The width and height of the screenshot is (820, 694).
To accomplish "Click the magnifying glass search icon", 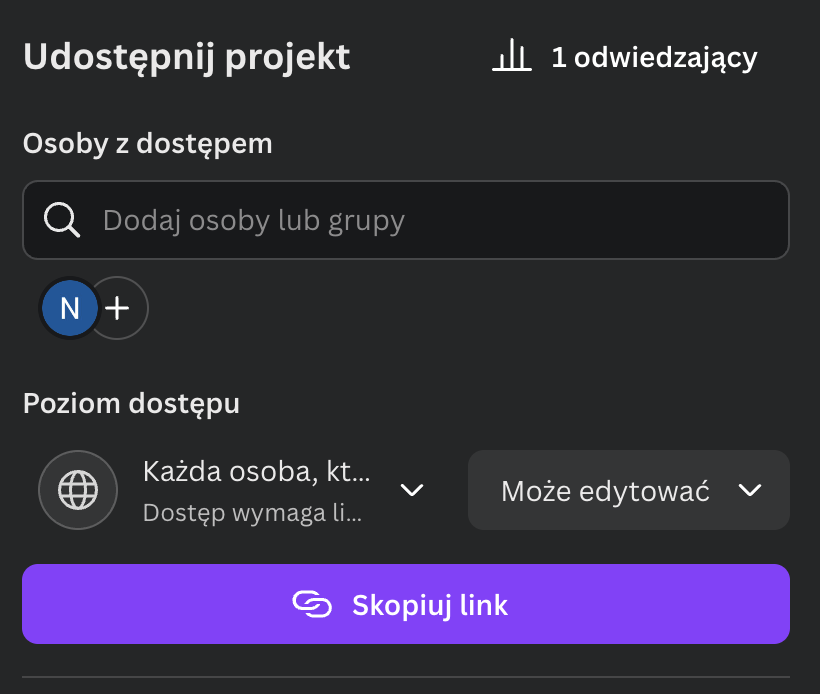I will pos(62,220).
